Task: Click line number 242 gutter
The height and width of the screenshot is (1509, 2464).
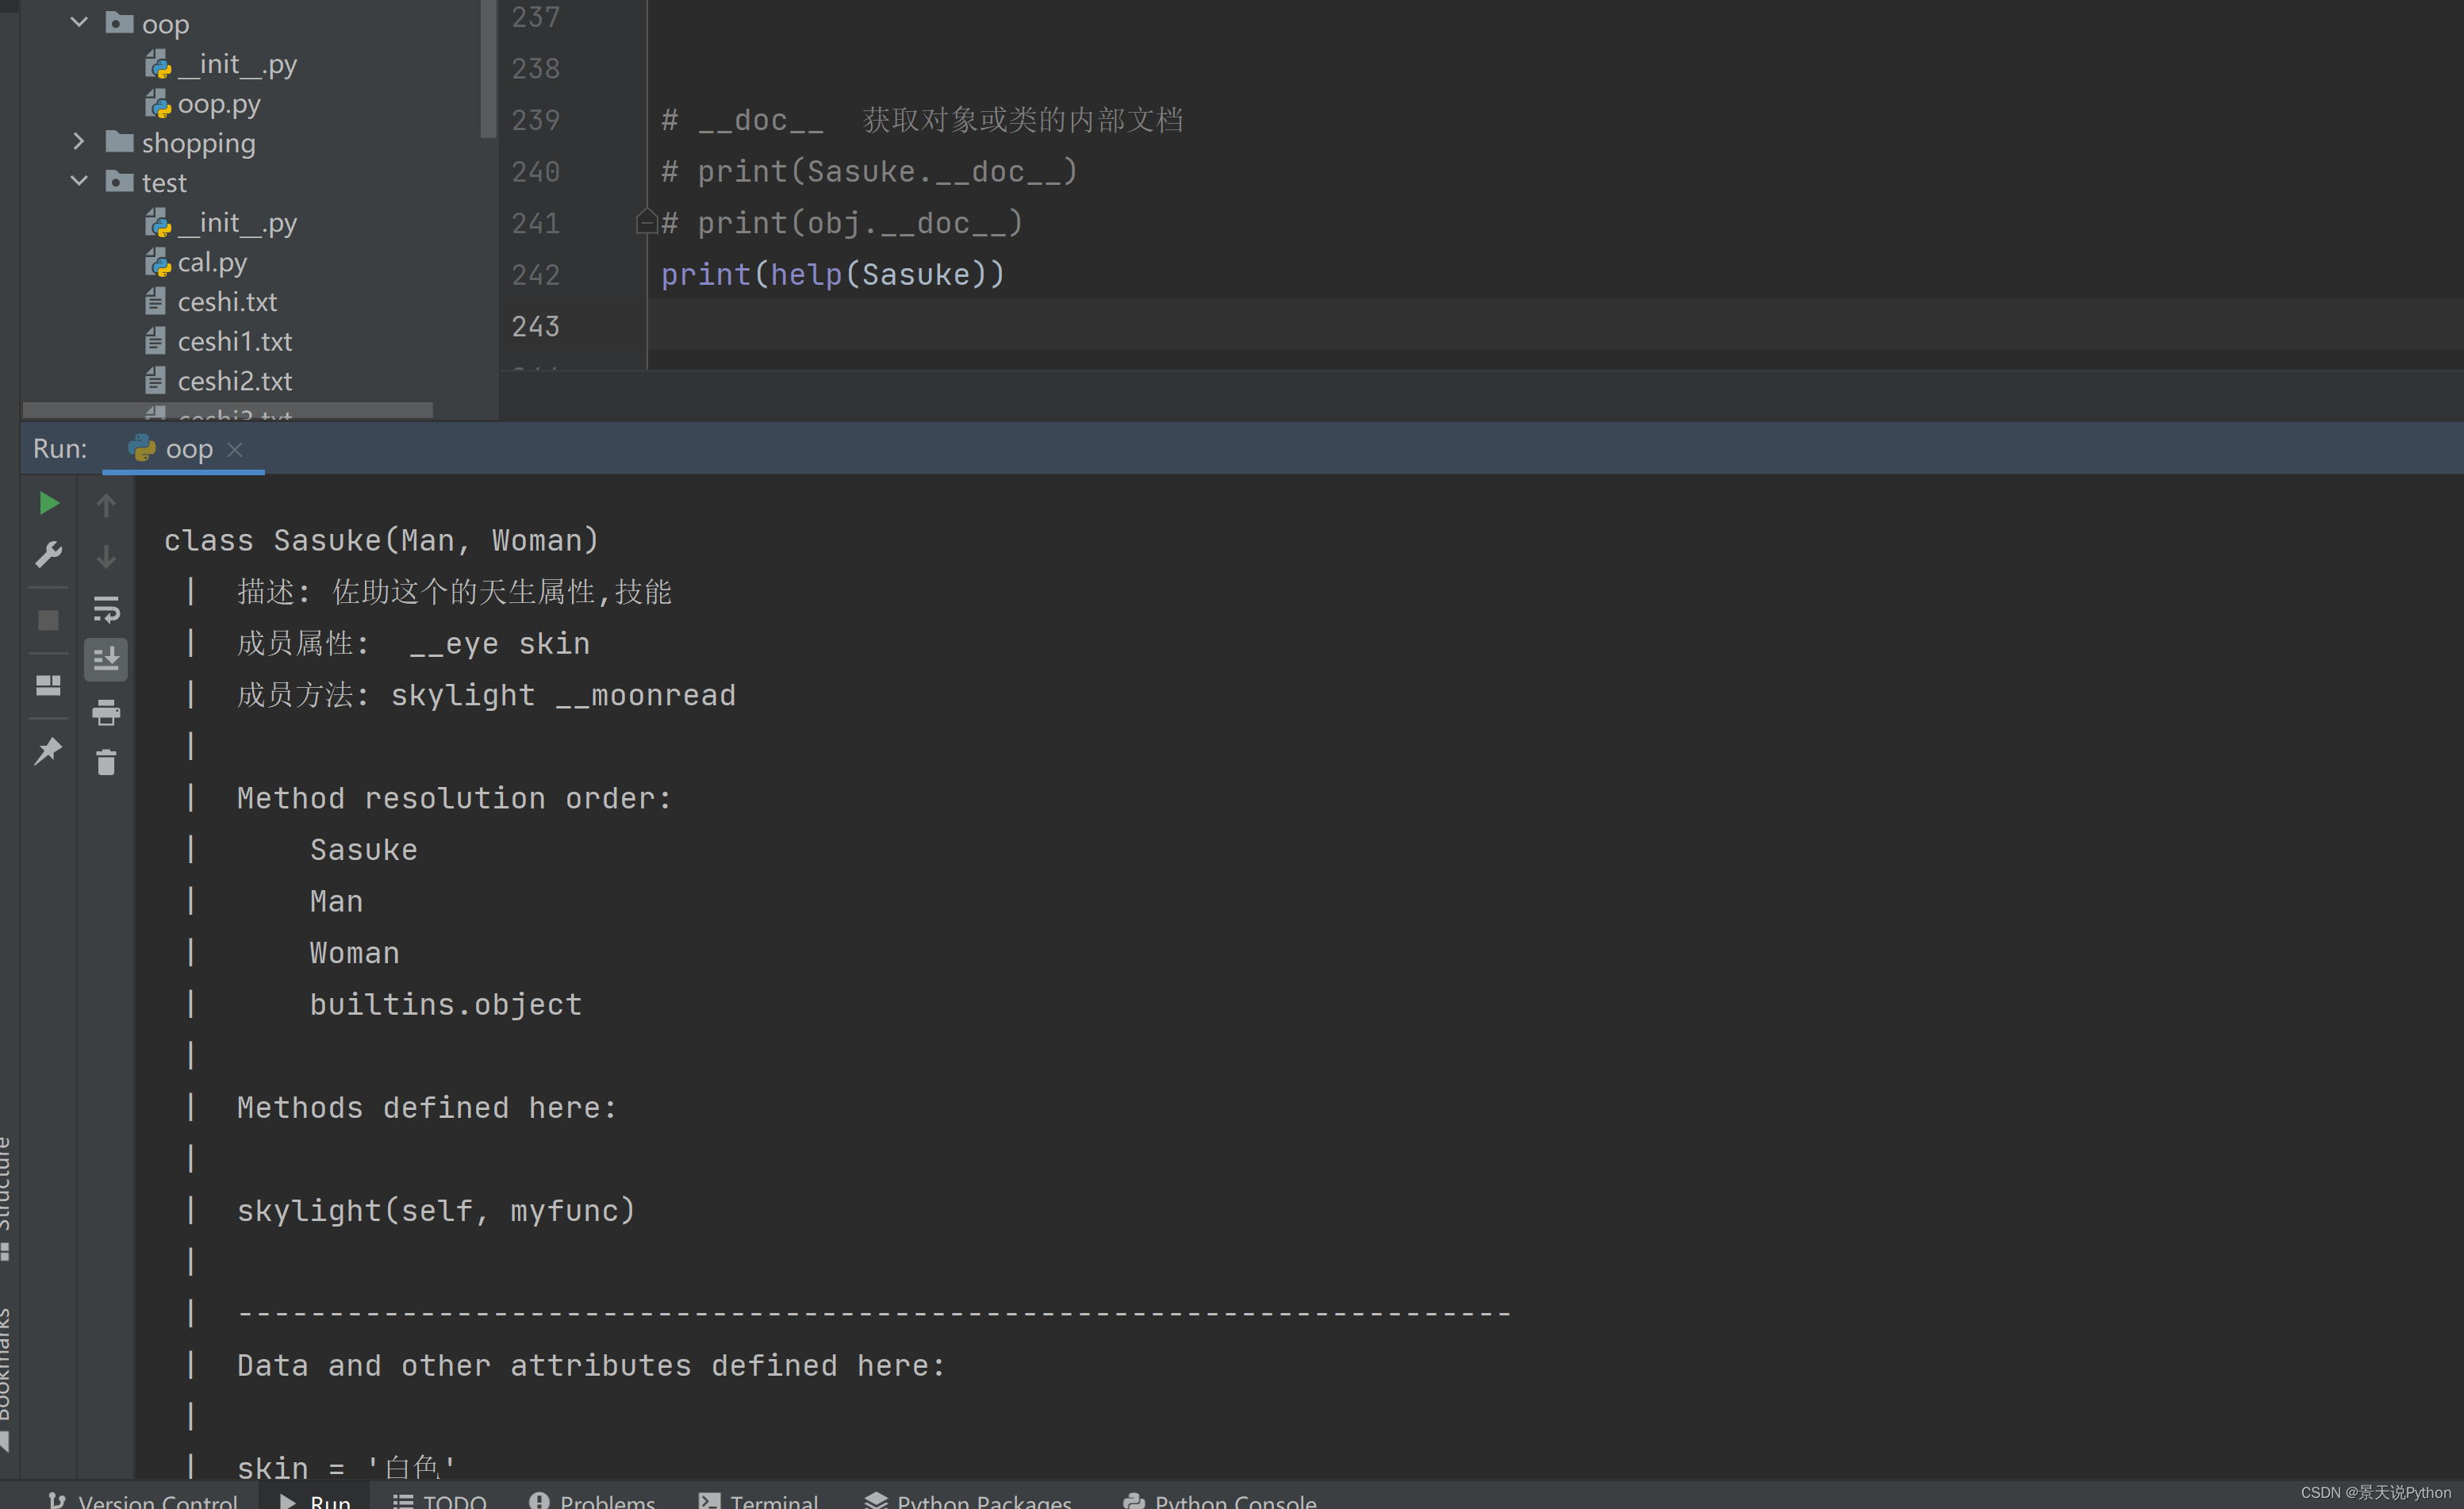Action: pyautogui.click(x=536, y=274)
